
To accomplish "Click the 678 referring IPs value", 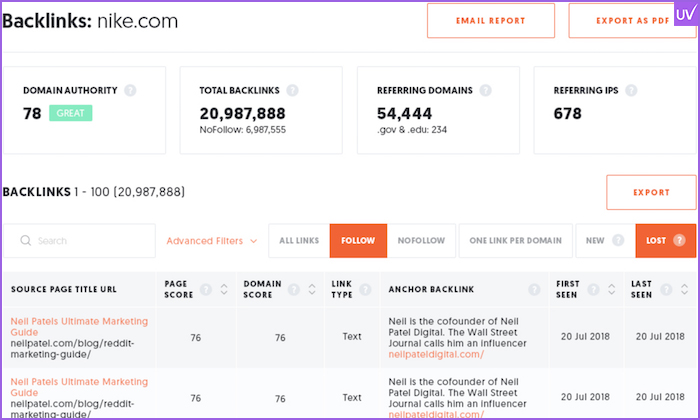I will click(x=567, y=113).
